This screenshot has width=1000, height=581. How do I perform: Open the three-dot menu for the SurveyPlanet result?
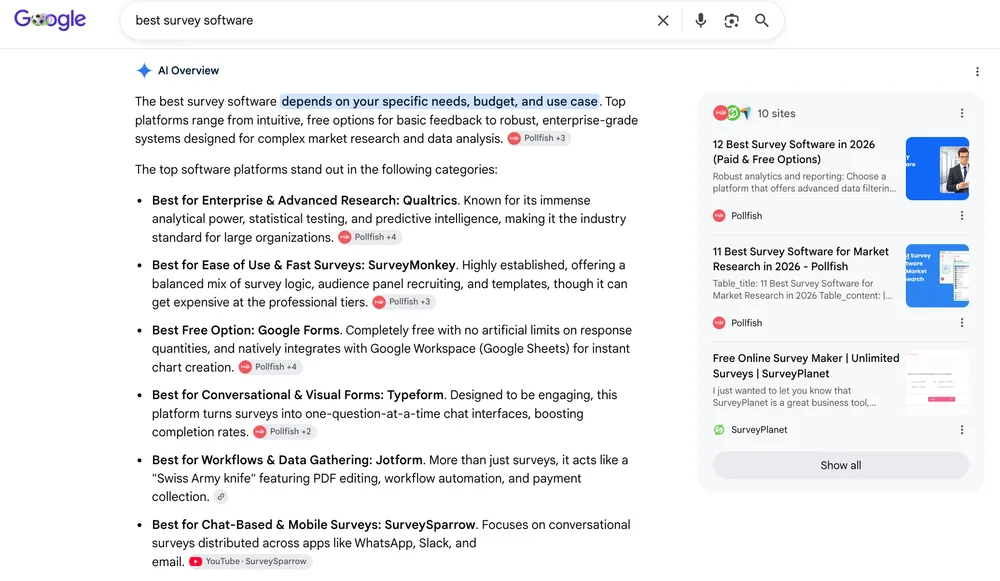[x=962, y=430]
